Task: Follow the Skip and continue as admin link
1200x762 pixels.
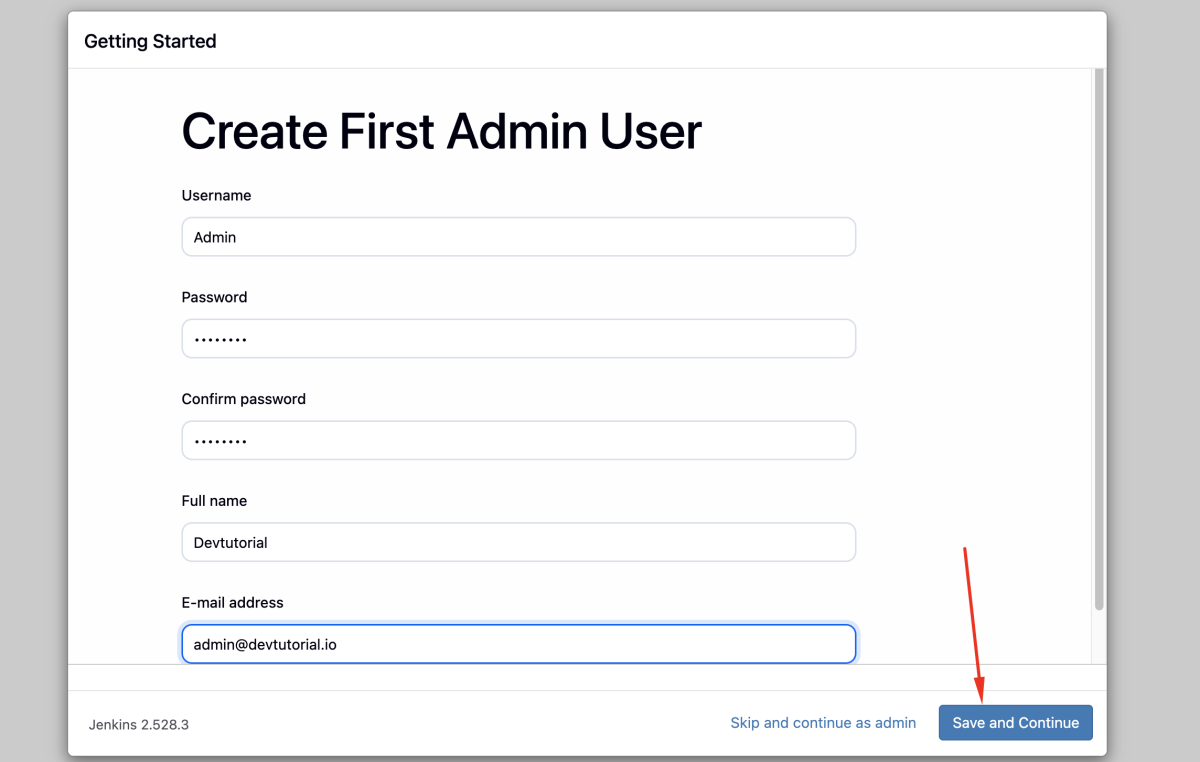Action: pos(823,723)
